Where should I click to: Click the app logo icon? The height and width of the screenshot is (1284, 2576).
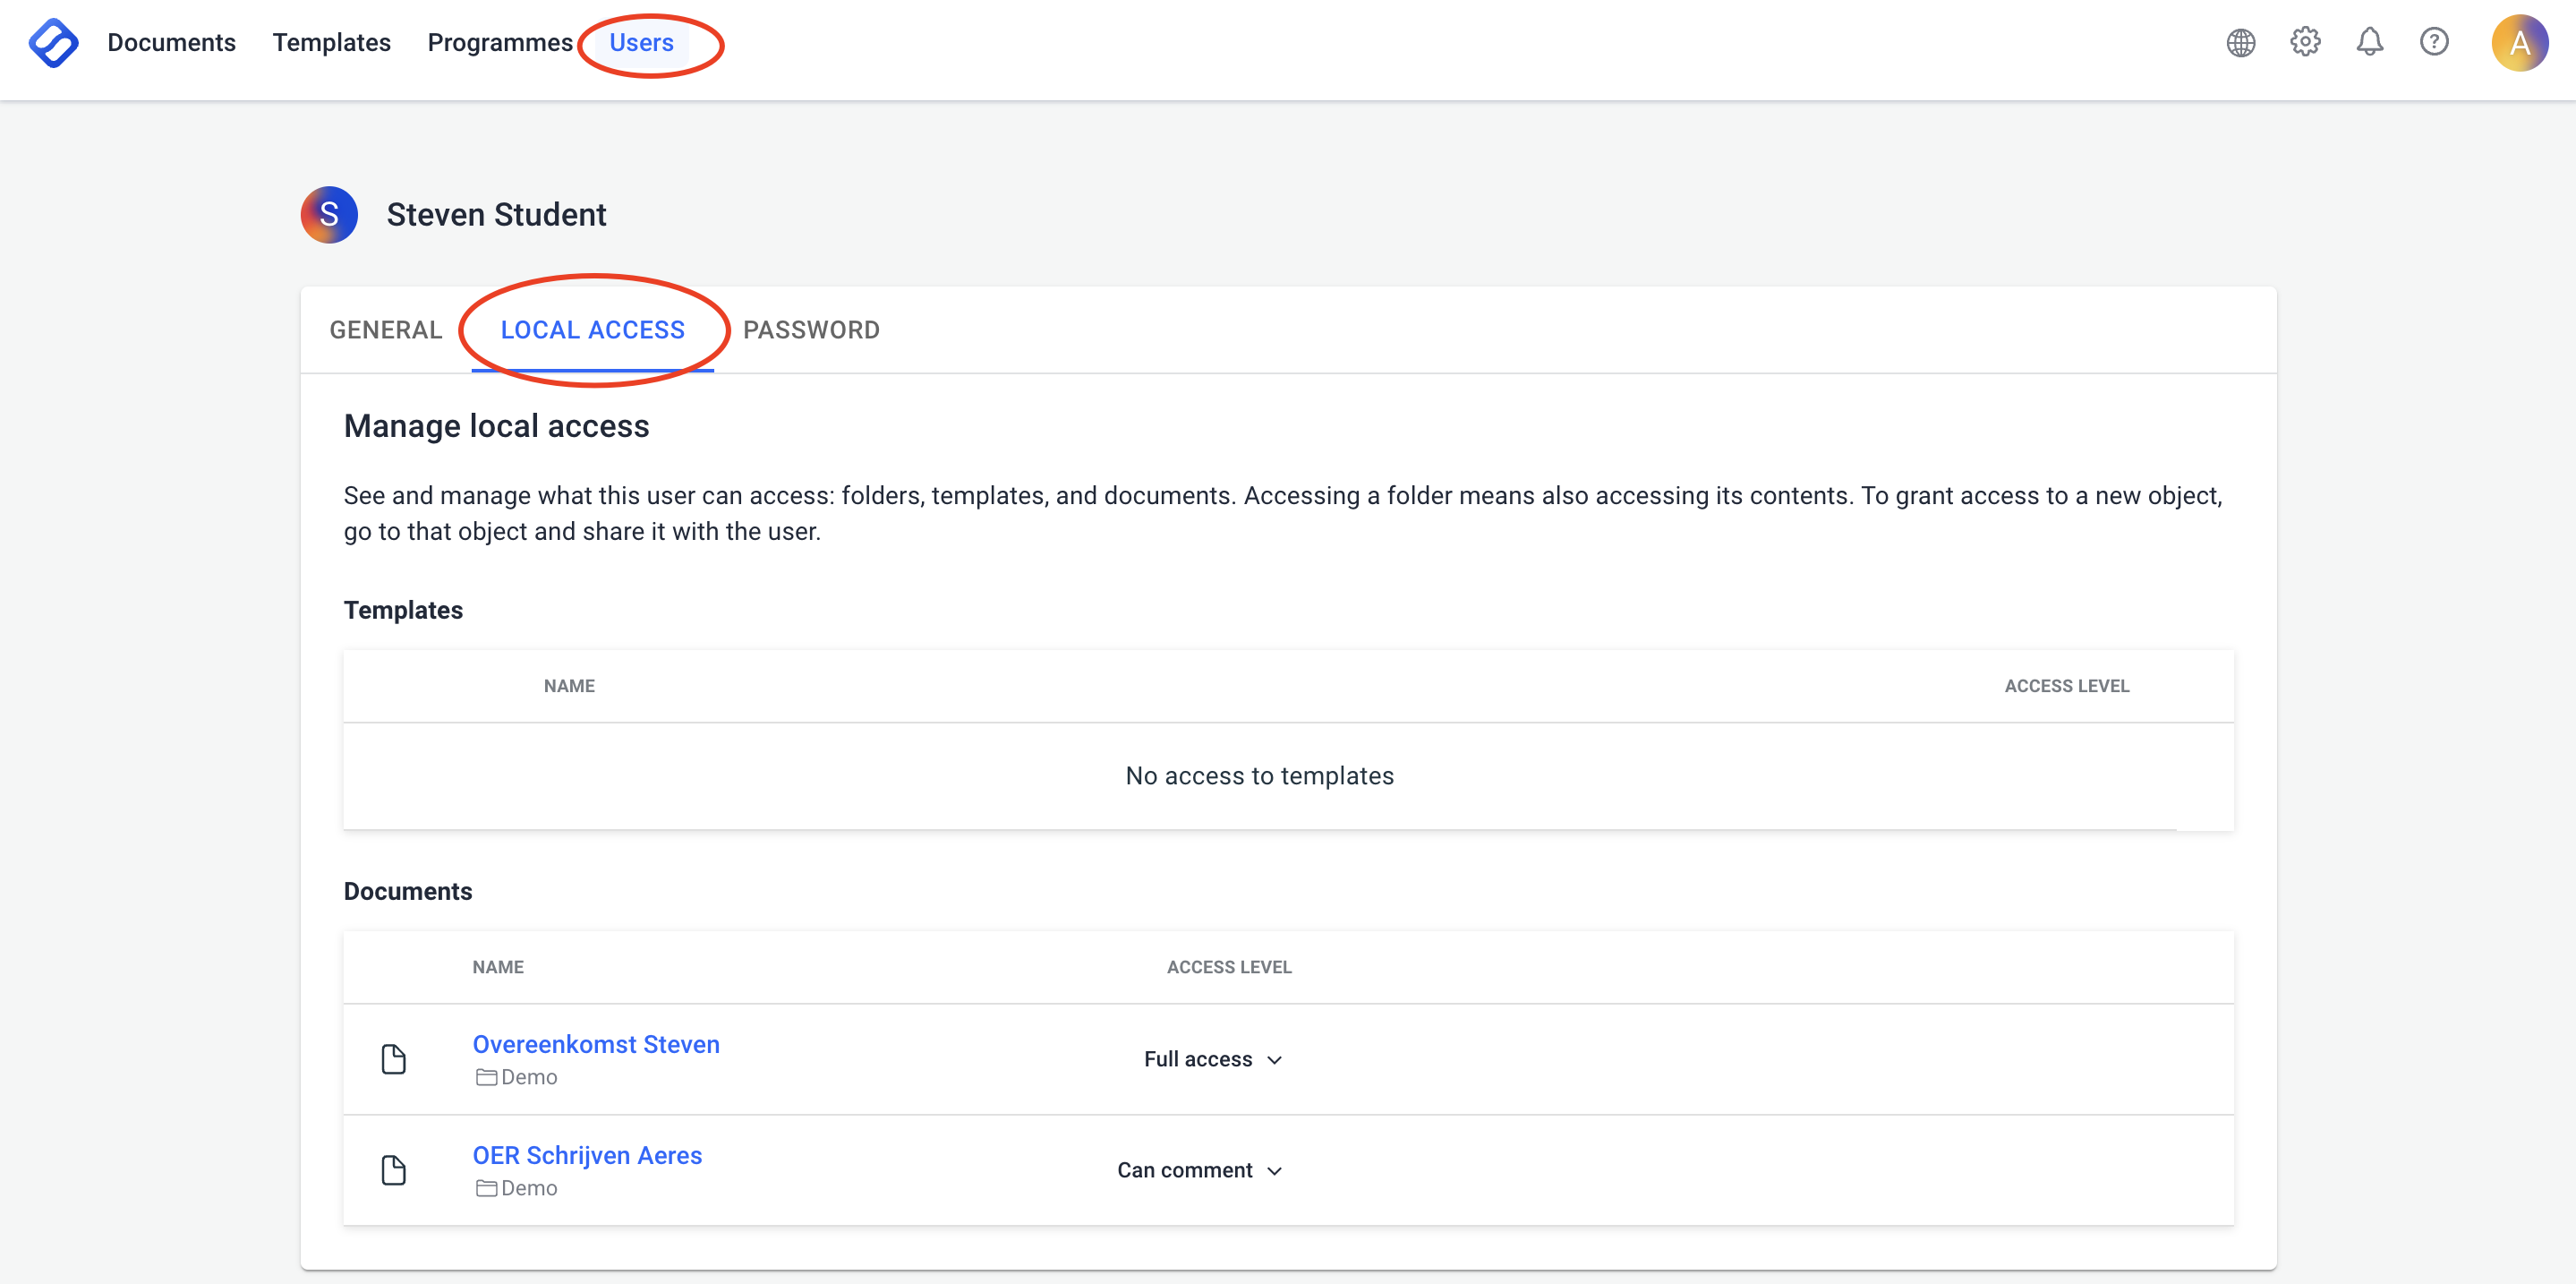[x=53, y=43]
